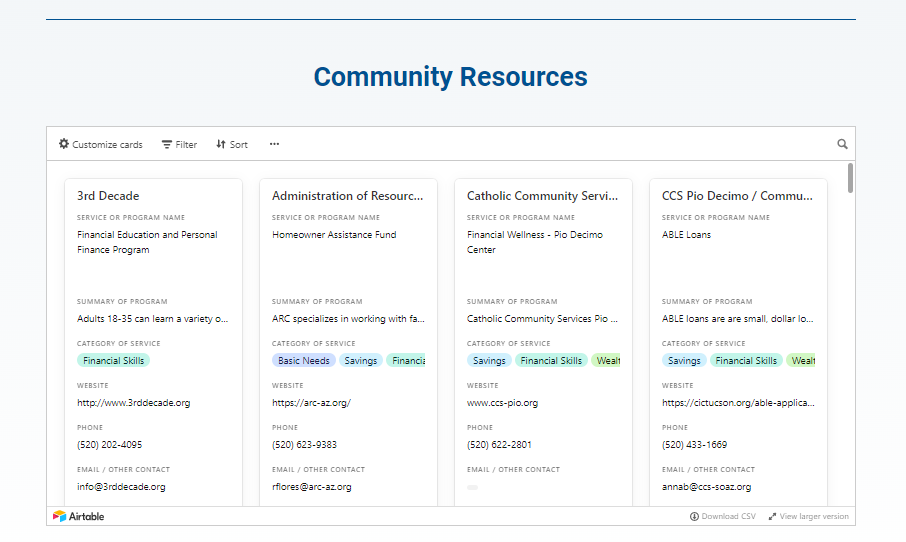Click the Financial Skills tag on 3rd Decade
The image size is (906, 542).
pyautogui.click(x=113, y=360)
